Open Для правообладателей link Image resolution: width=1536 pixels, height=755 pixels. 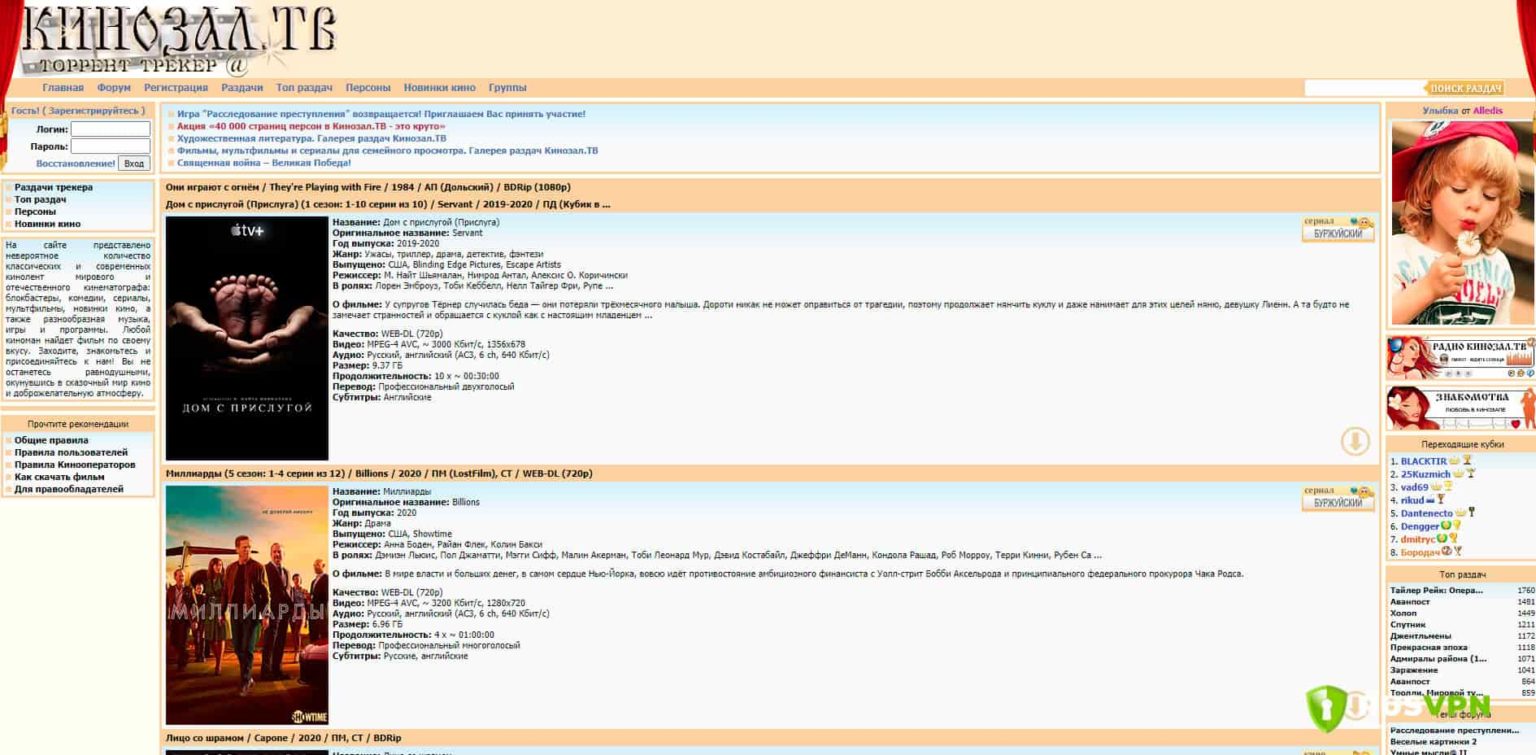(68, 489)
